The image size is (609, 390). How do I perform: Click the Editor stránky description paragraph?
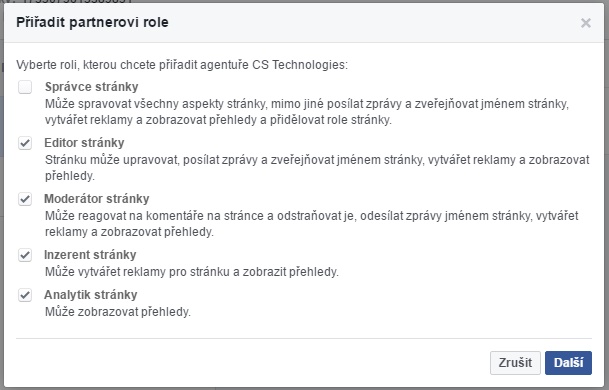(x=317, y=168)
